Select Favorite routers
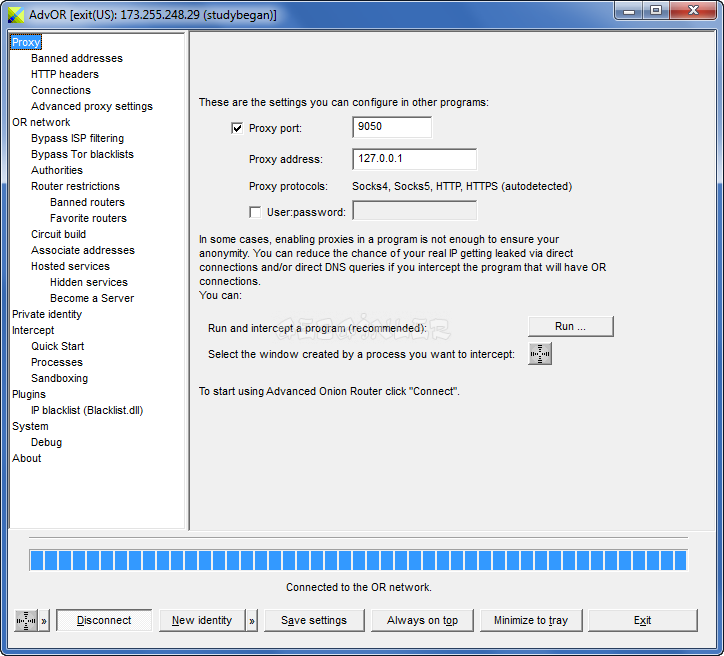This screenshot has width=724, height=656. click(88, 218)
